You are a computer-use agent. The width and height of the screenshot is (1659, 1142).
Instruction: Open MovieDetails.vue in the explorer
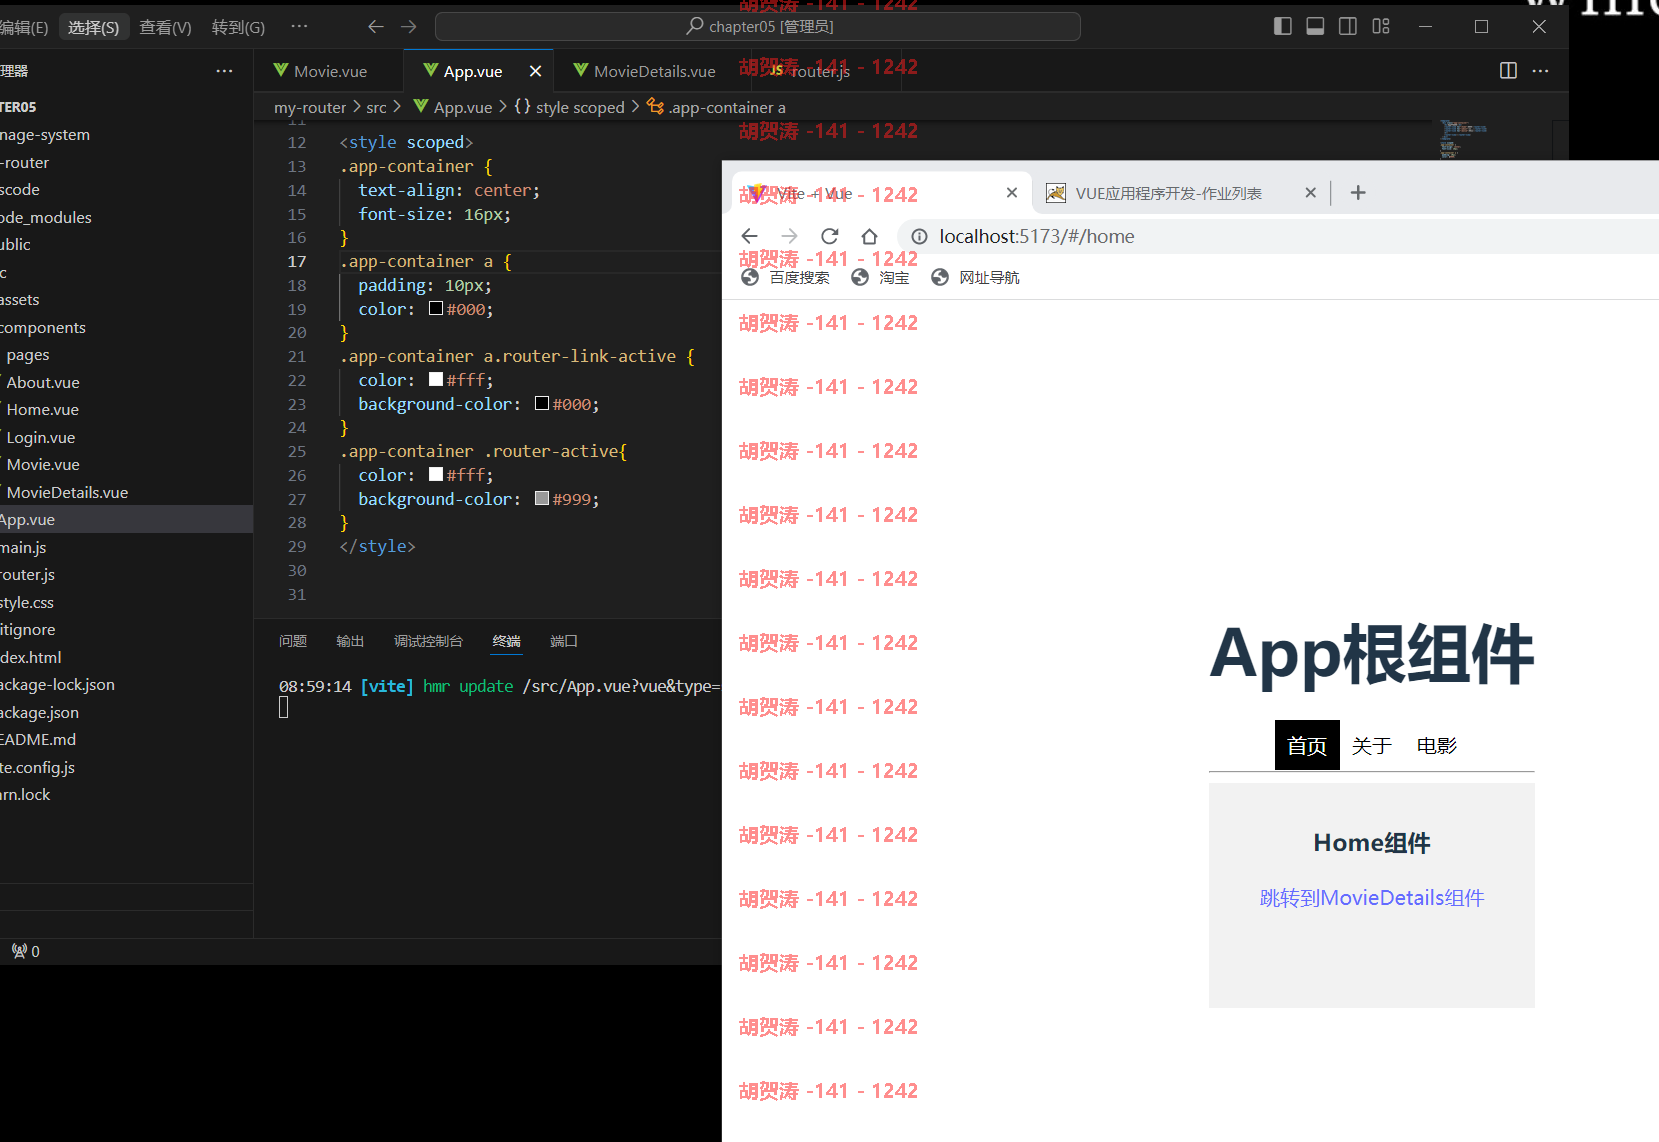[x=67, y=492]
